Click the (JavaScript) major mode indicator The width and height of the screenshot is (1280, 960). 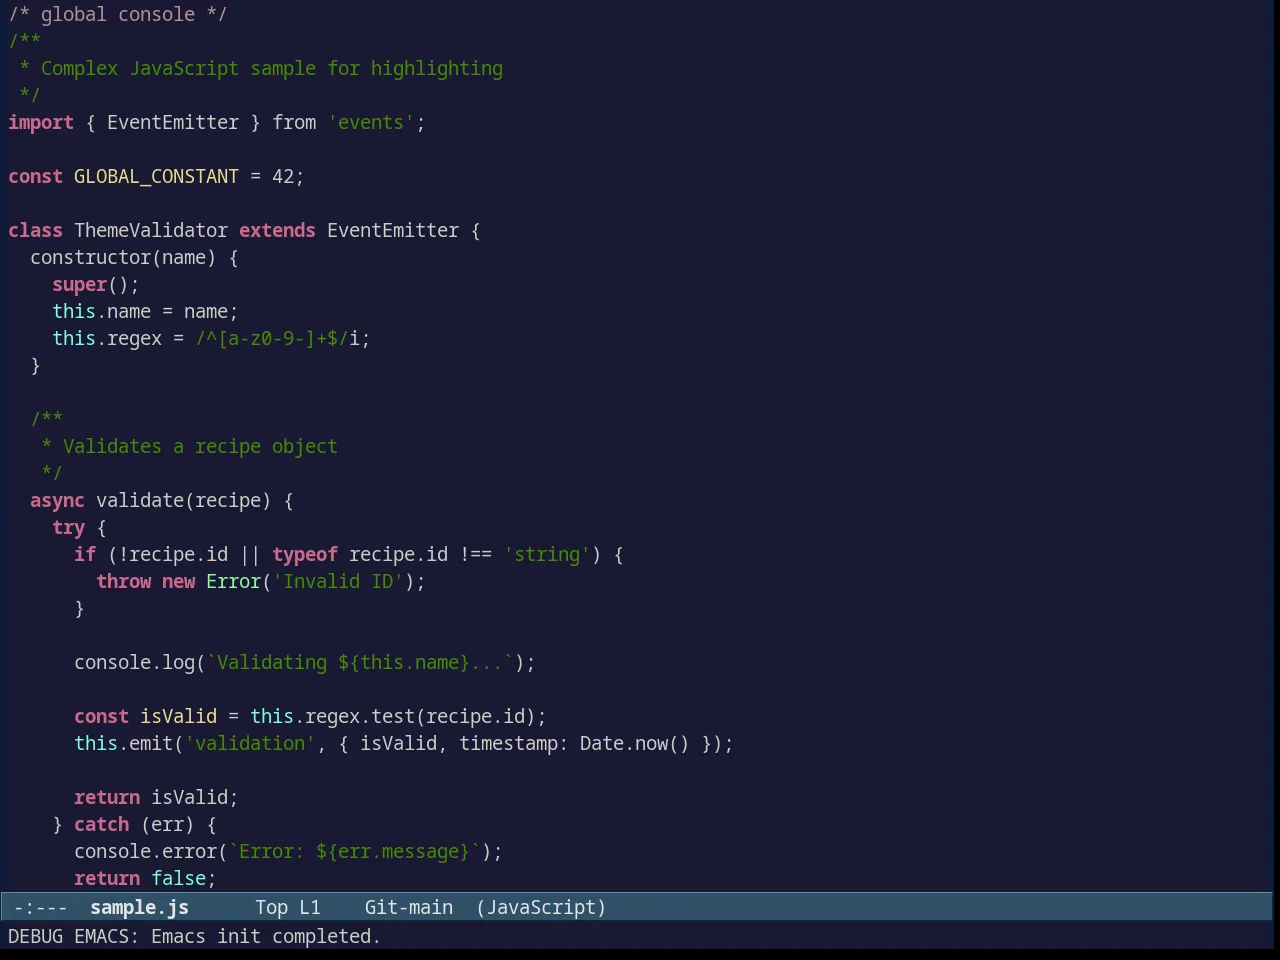[x=541, y=907]
